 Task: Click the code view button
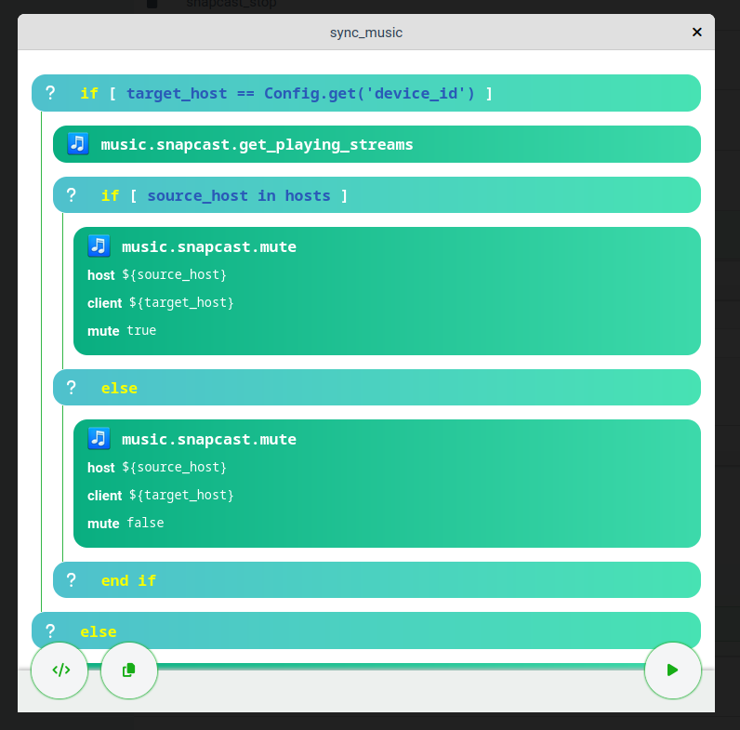(x=60, y=670)
